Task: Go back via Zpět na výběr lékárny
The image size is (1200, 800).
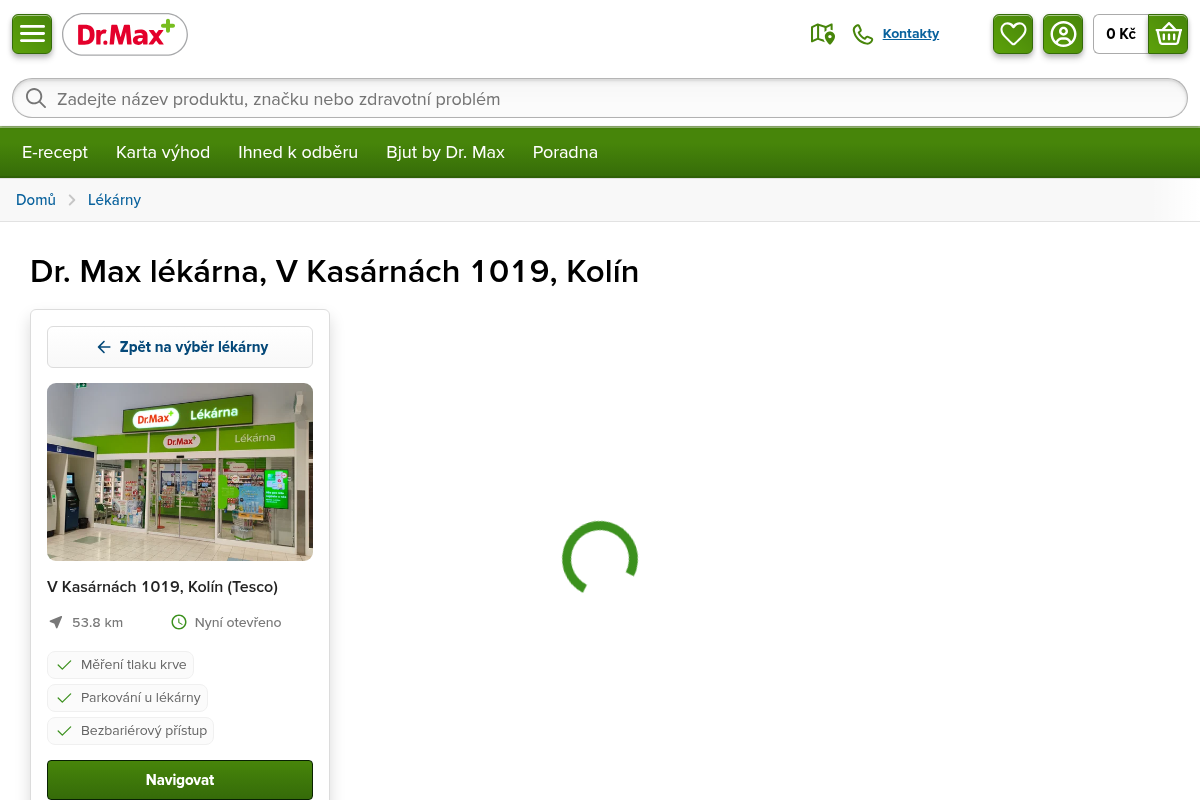Action: [x=180, y=347]
